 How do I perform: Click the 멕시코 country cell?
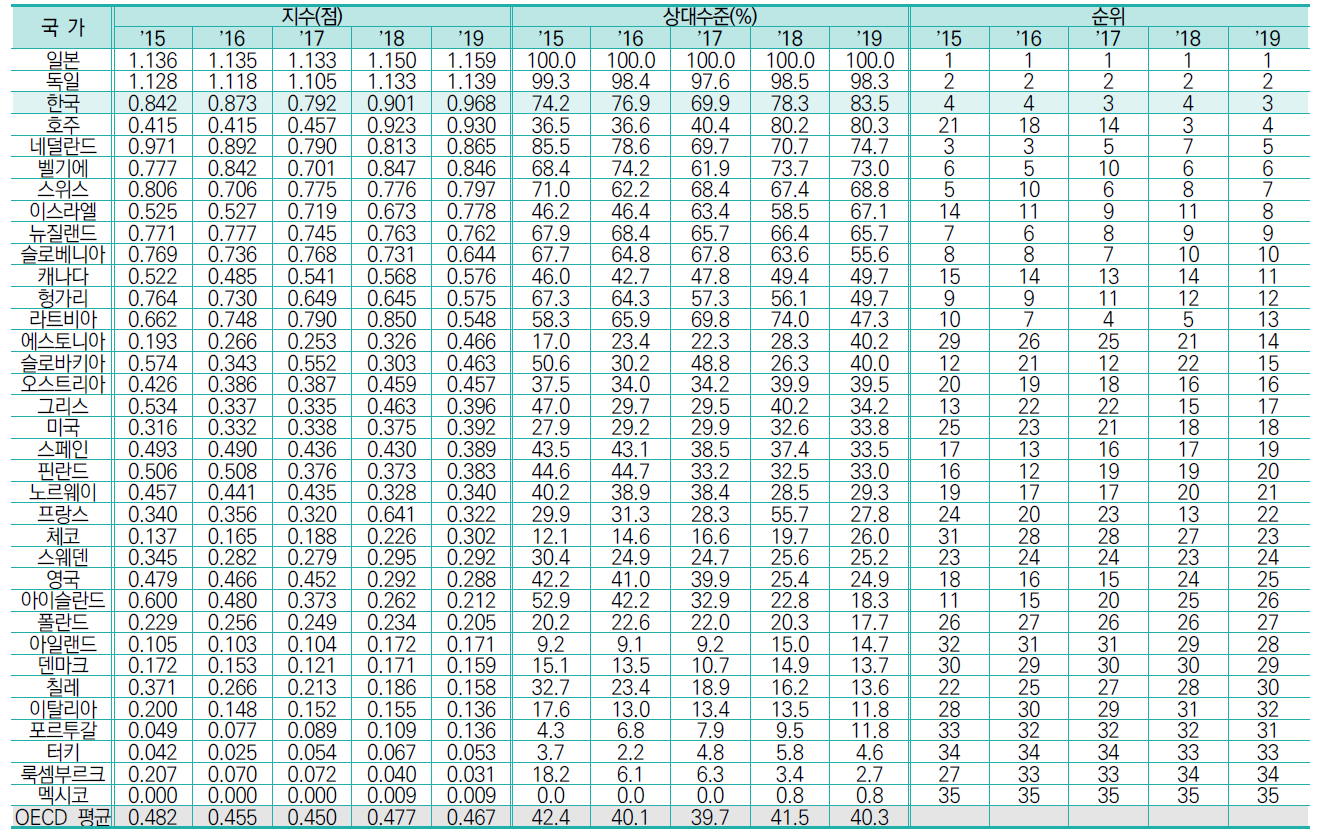click(61, 796)
